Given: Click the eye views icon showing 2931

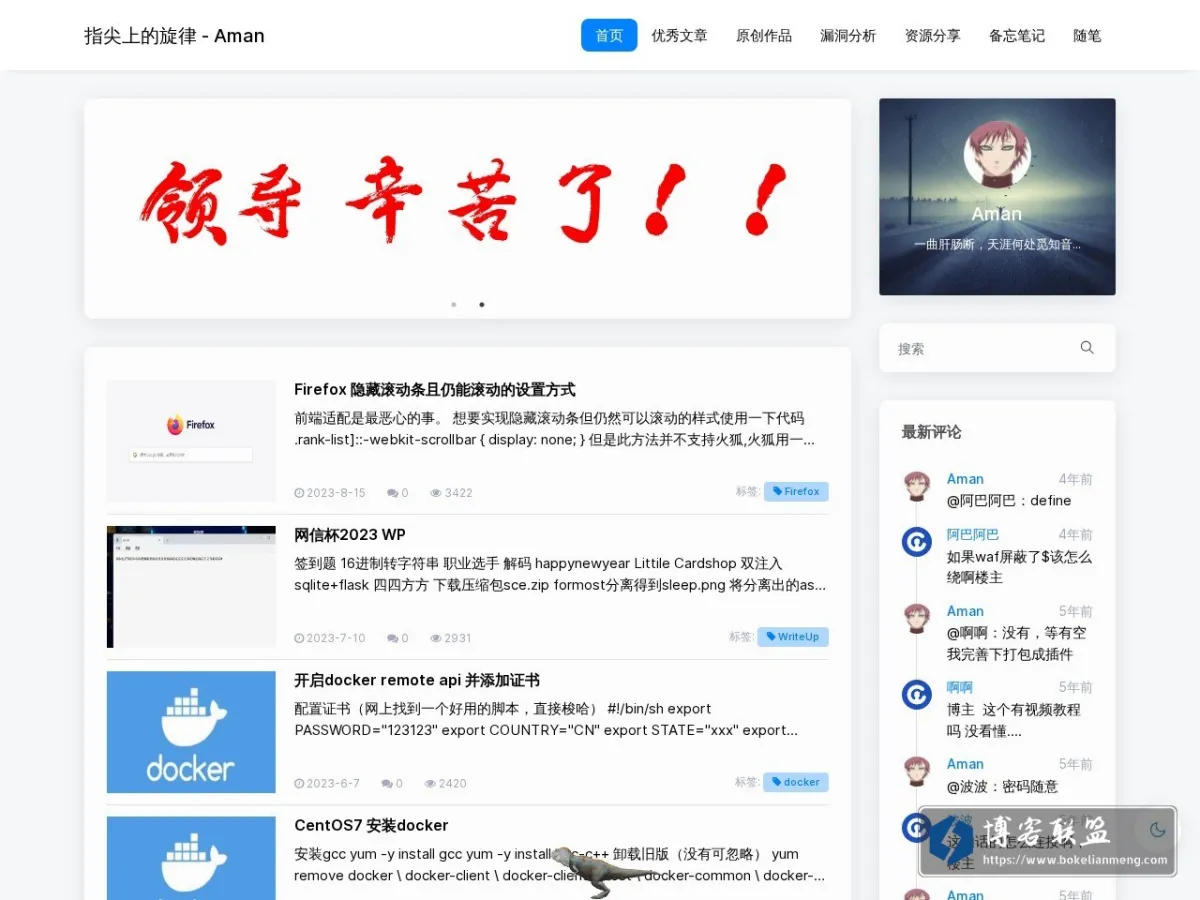Looking at the screenshot, I should (436, 638).
